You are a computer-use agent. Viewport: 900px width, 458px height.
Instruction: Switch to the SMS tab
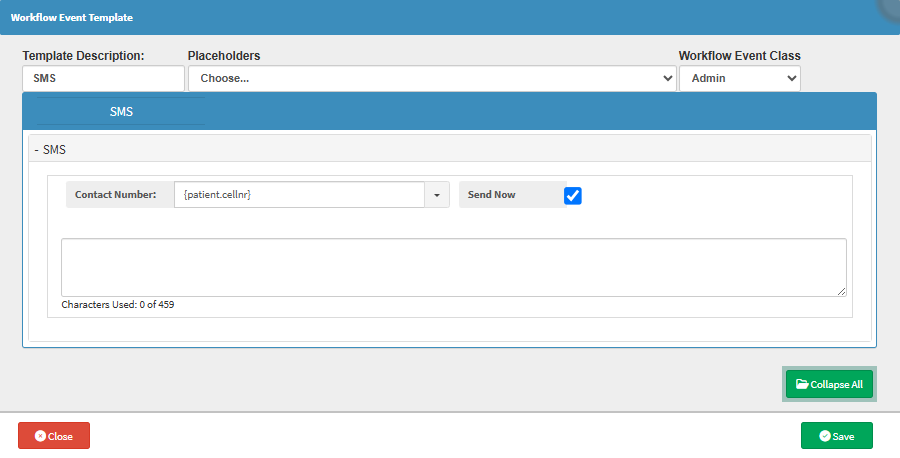coord(121,111)
